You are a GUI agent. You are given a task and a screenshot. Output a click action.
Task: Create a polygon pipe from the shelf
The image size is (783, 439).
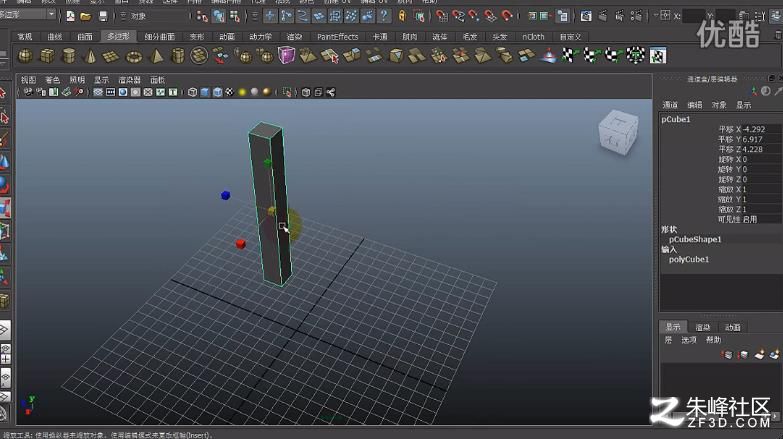pyautogui.click(x=177, y=55)
